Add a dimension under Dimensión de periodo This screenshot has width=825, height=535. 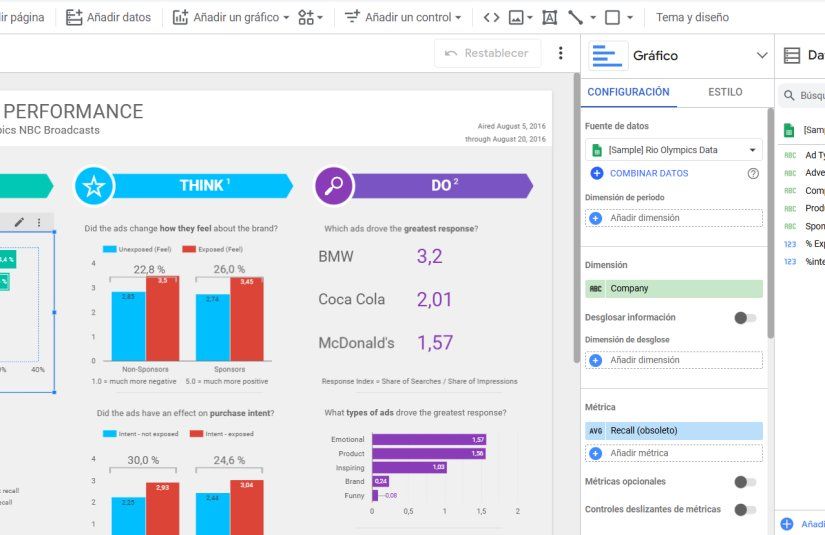click(x=673, y=218)
